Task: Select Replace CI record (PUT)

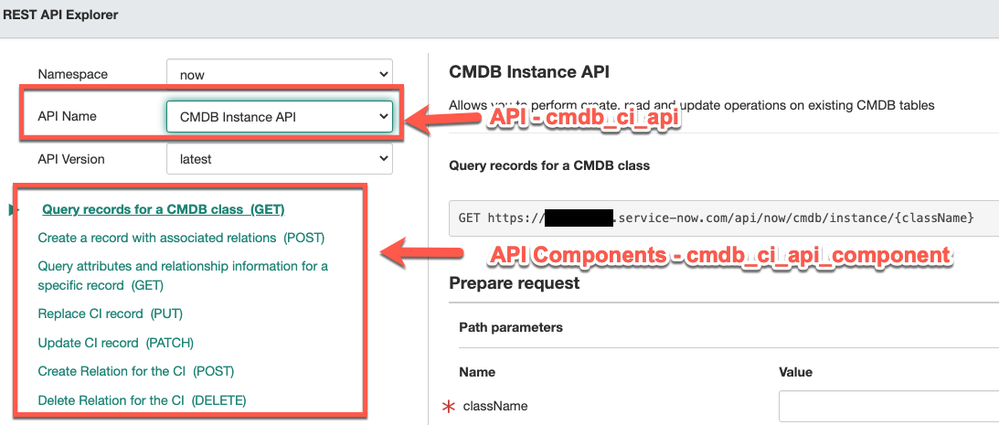Action: click(x=111, y=313)
